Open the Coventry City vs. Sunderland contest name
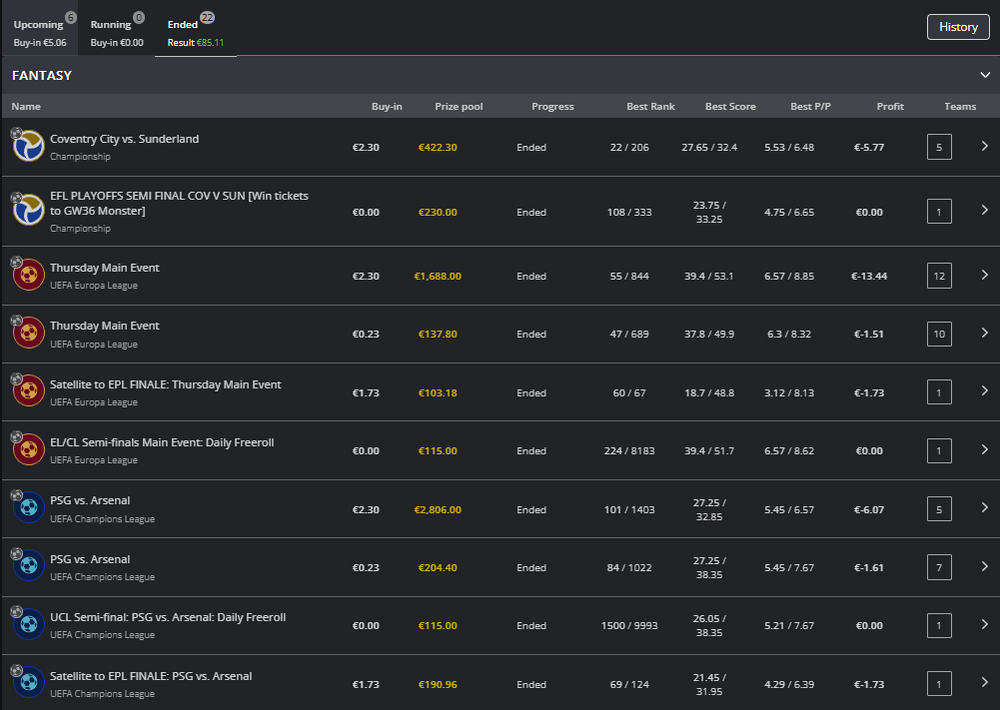The width and height of the screenshot is (1000, 710). (124, 139)
